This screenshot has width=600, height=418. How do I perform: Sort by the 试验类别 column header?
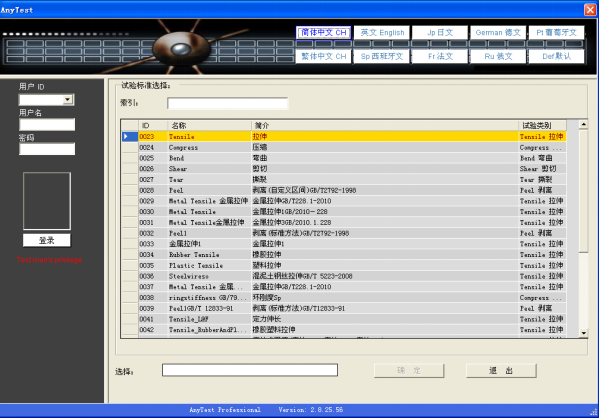click(547, 125)
